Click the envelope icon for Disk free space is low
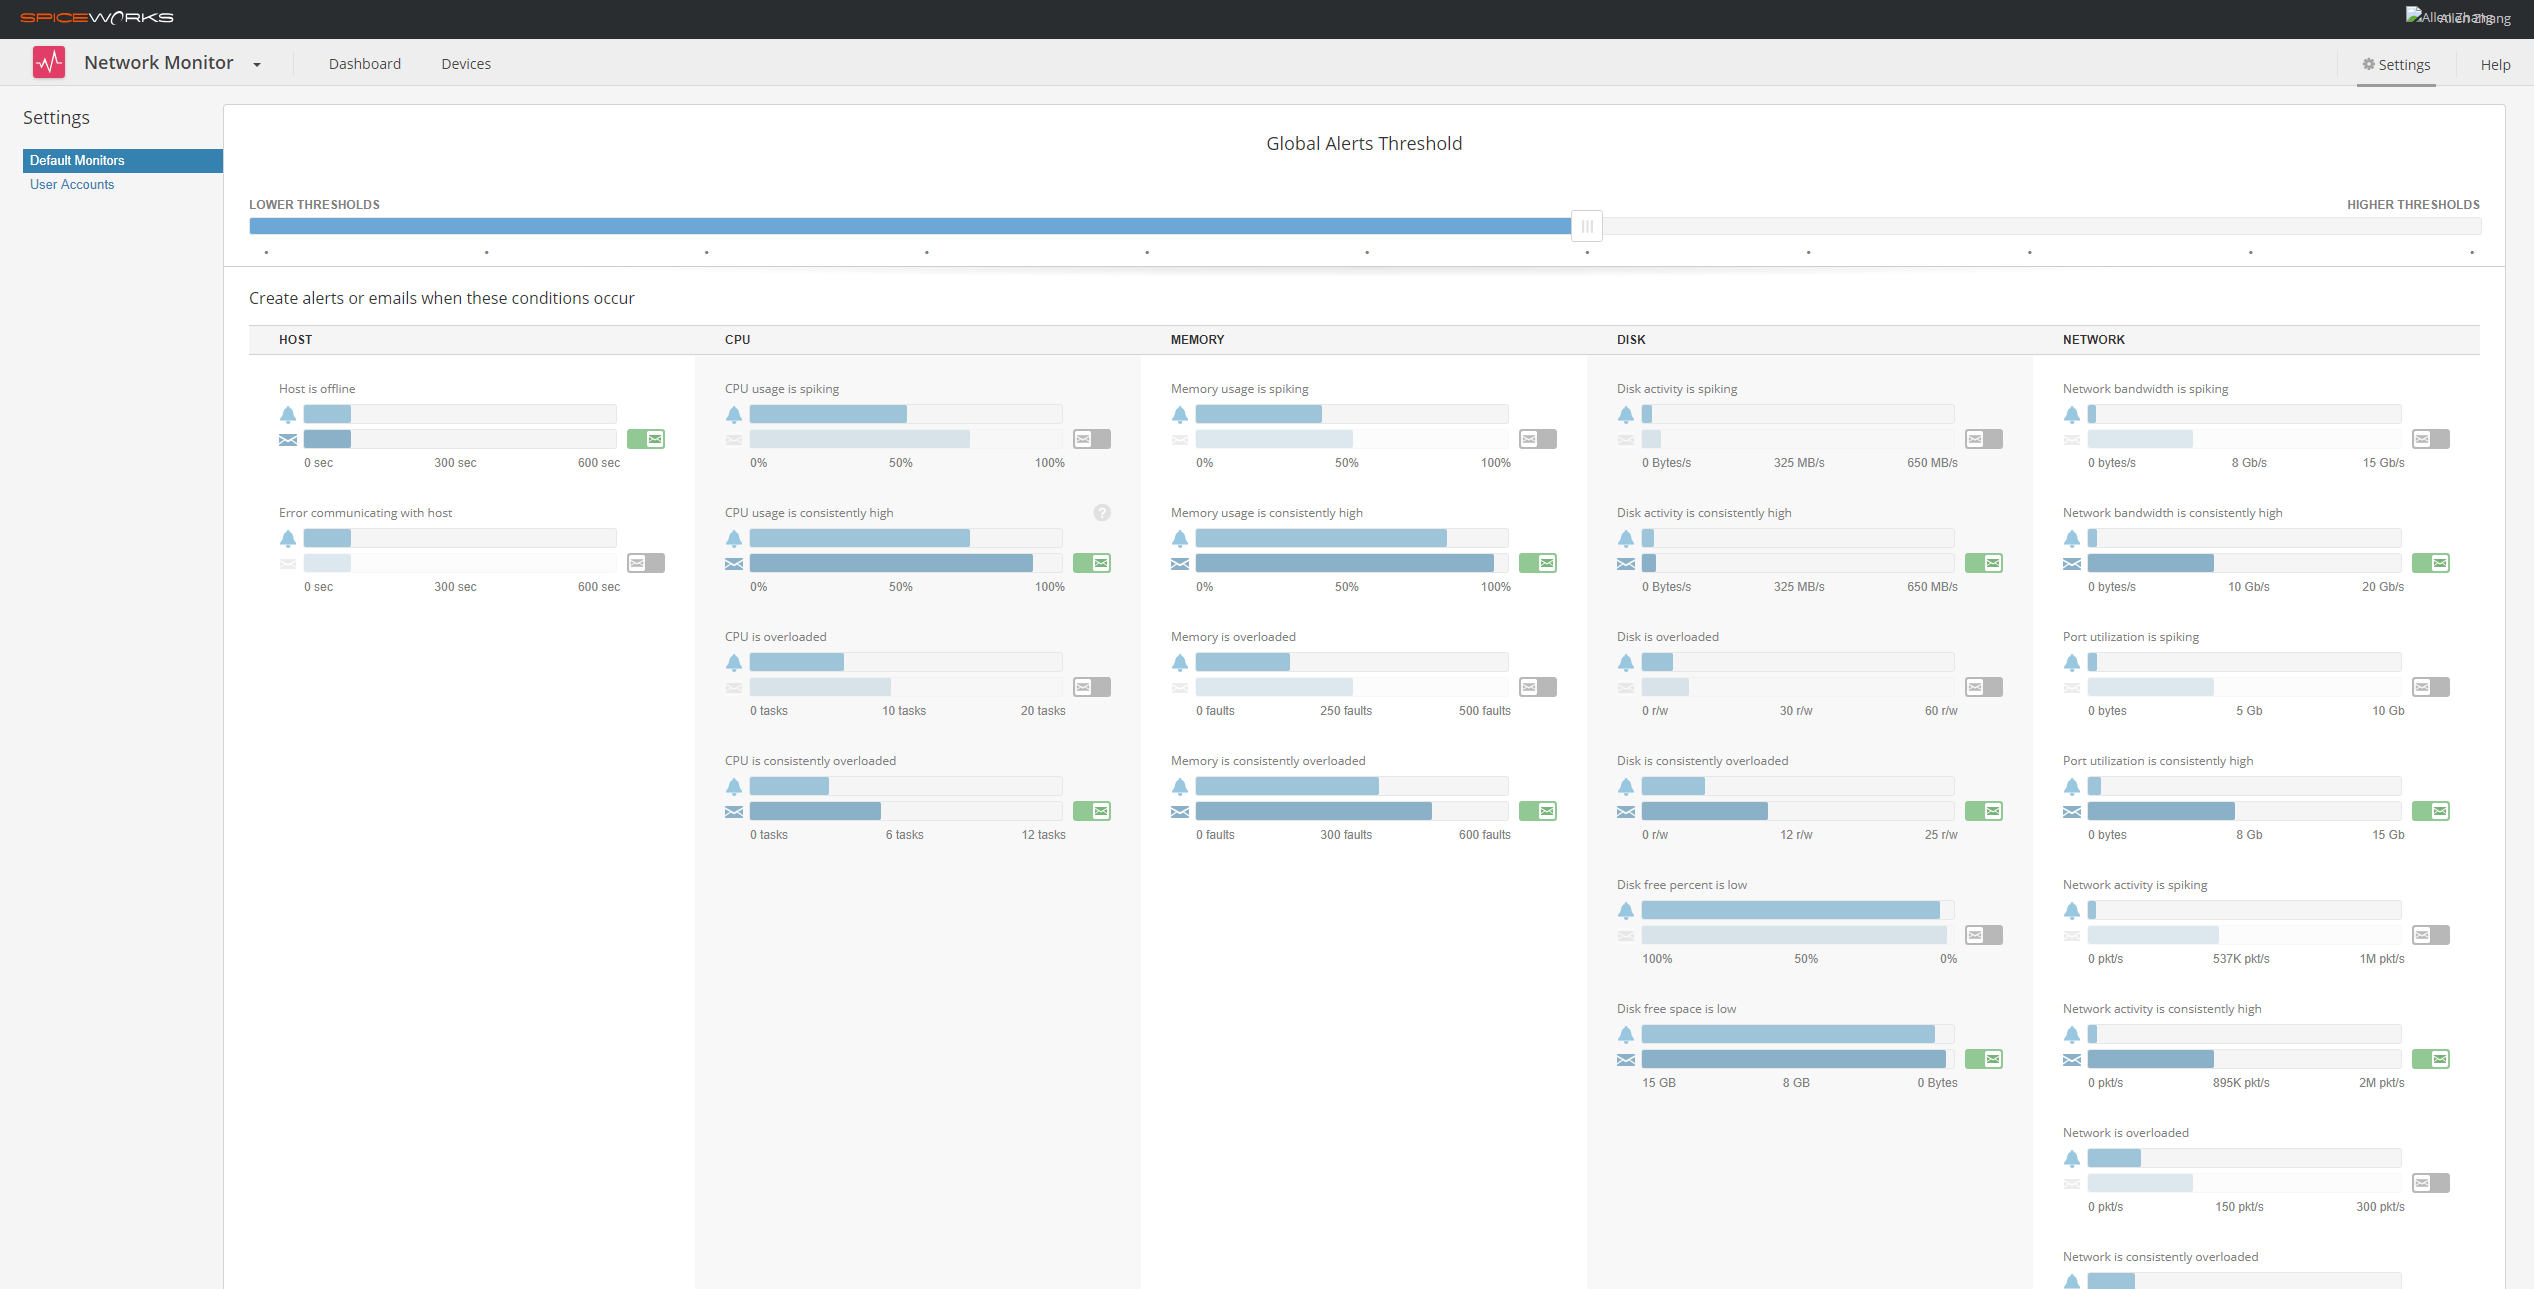2534x1289 pixels. tap(1626, 1060)
